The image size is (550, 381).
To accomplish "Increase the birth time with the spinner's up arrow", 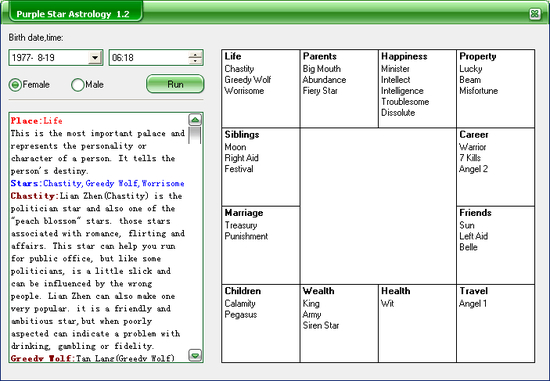I will pos(195,54).
